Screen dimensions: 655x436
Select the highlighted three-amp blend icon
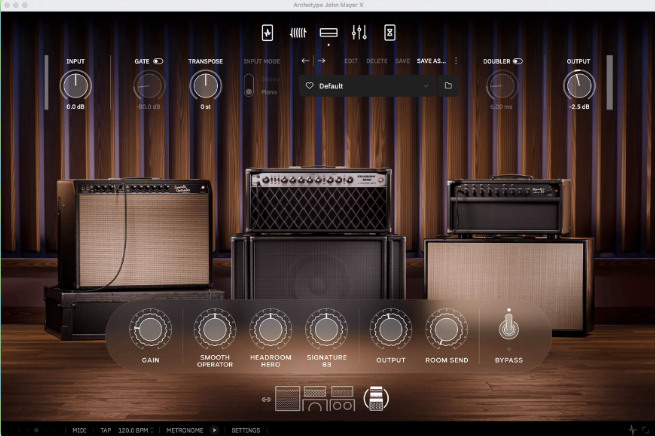point(376,398)
